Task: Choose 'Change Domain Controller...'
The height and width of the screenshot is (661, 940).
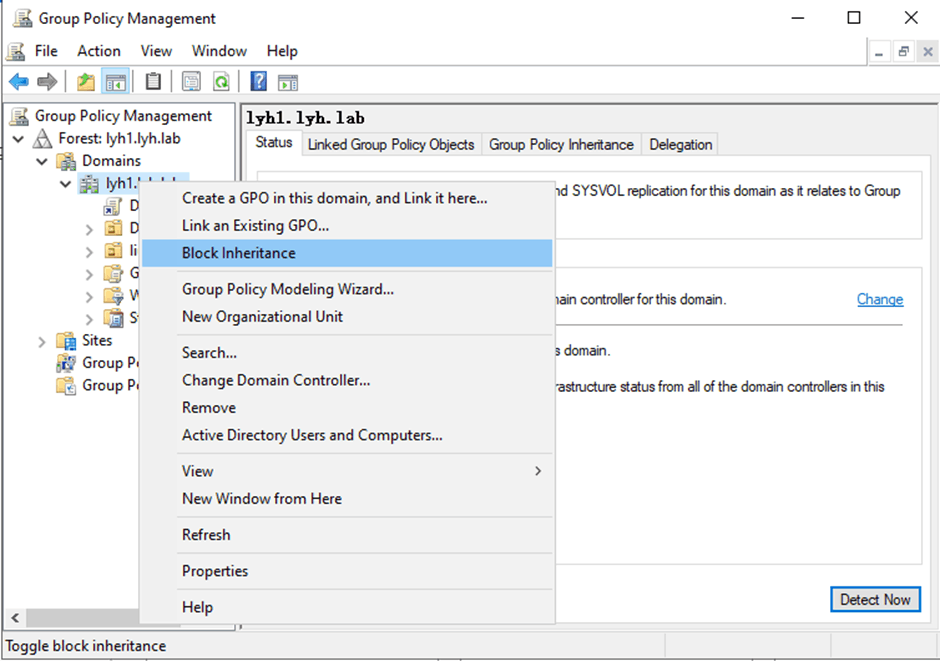Action: click(x=347, y=380)
